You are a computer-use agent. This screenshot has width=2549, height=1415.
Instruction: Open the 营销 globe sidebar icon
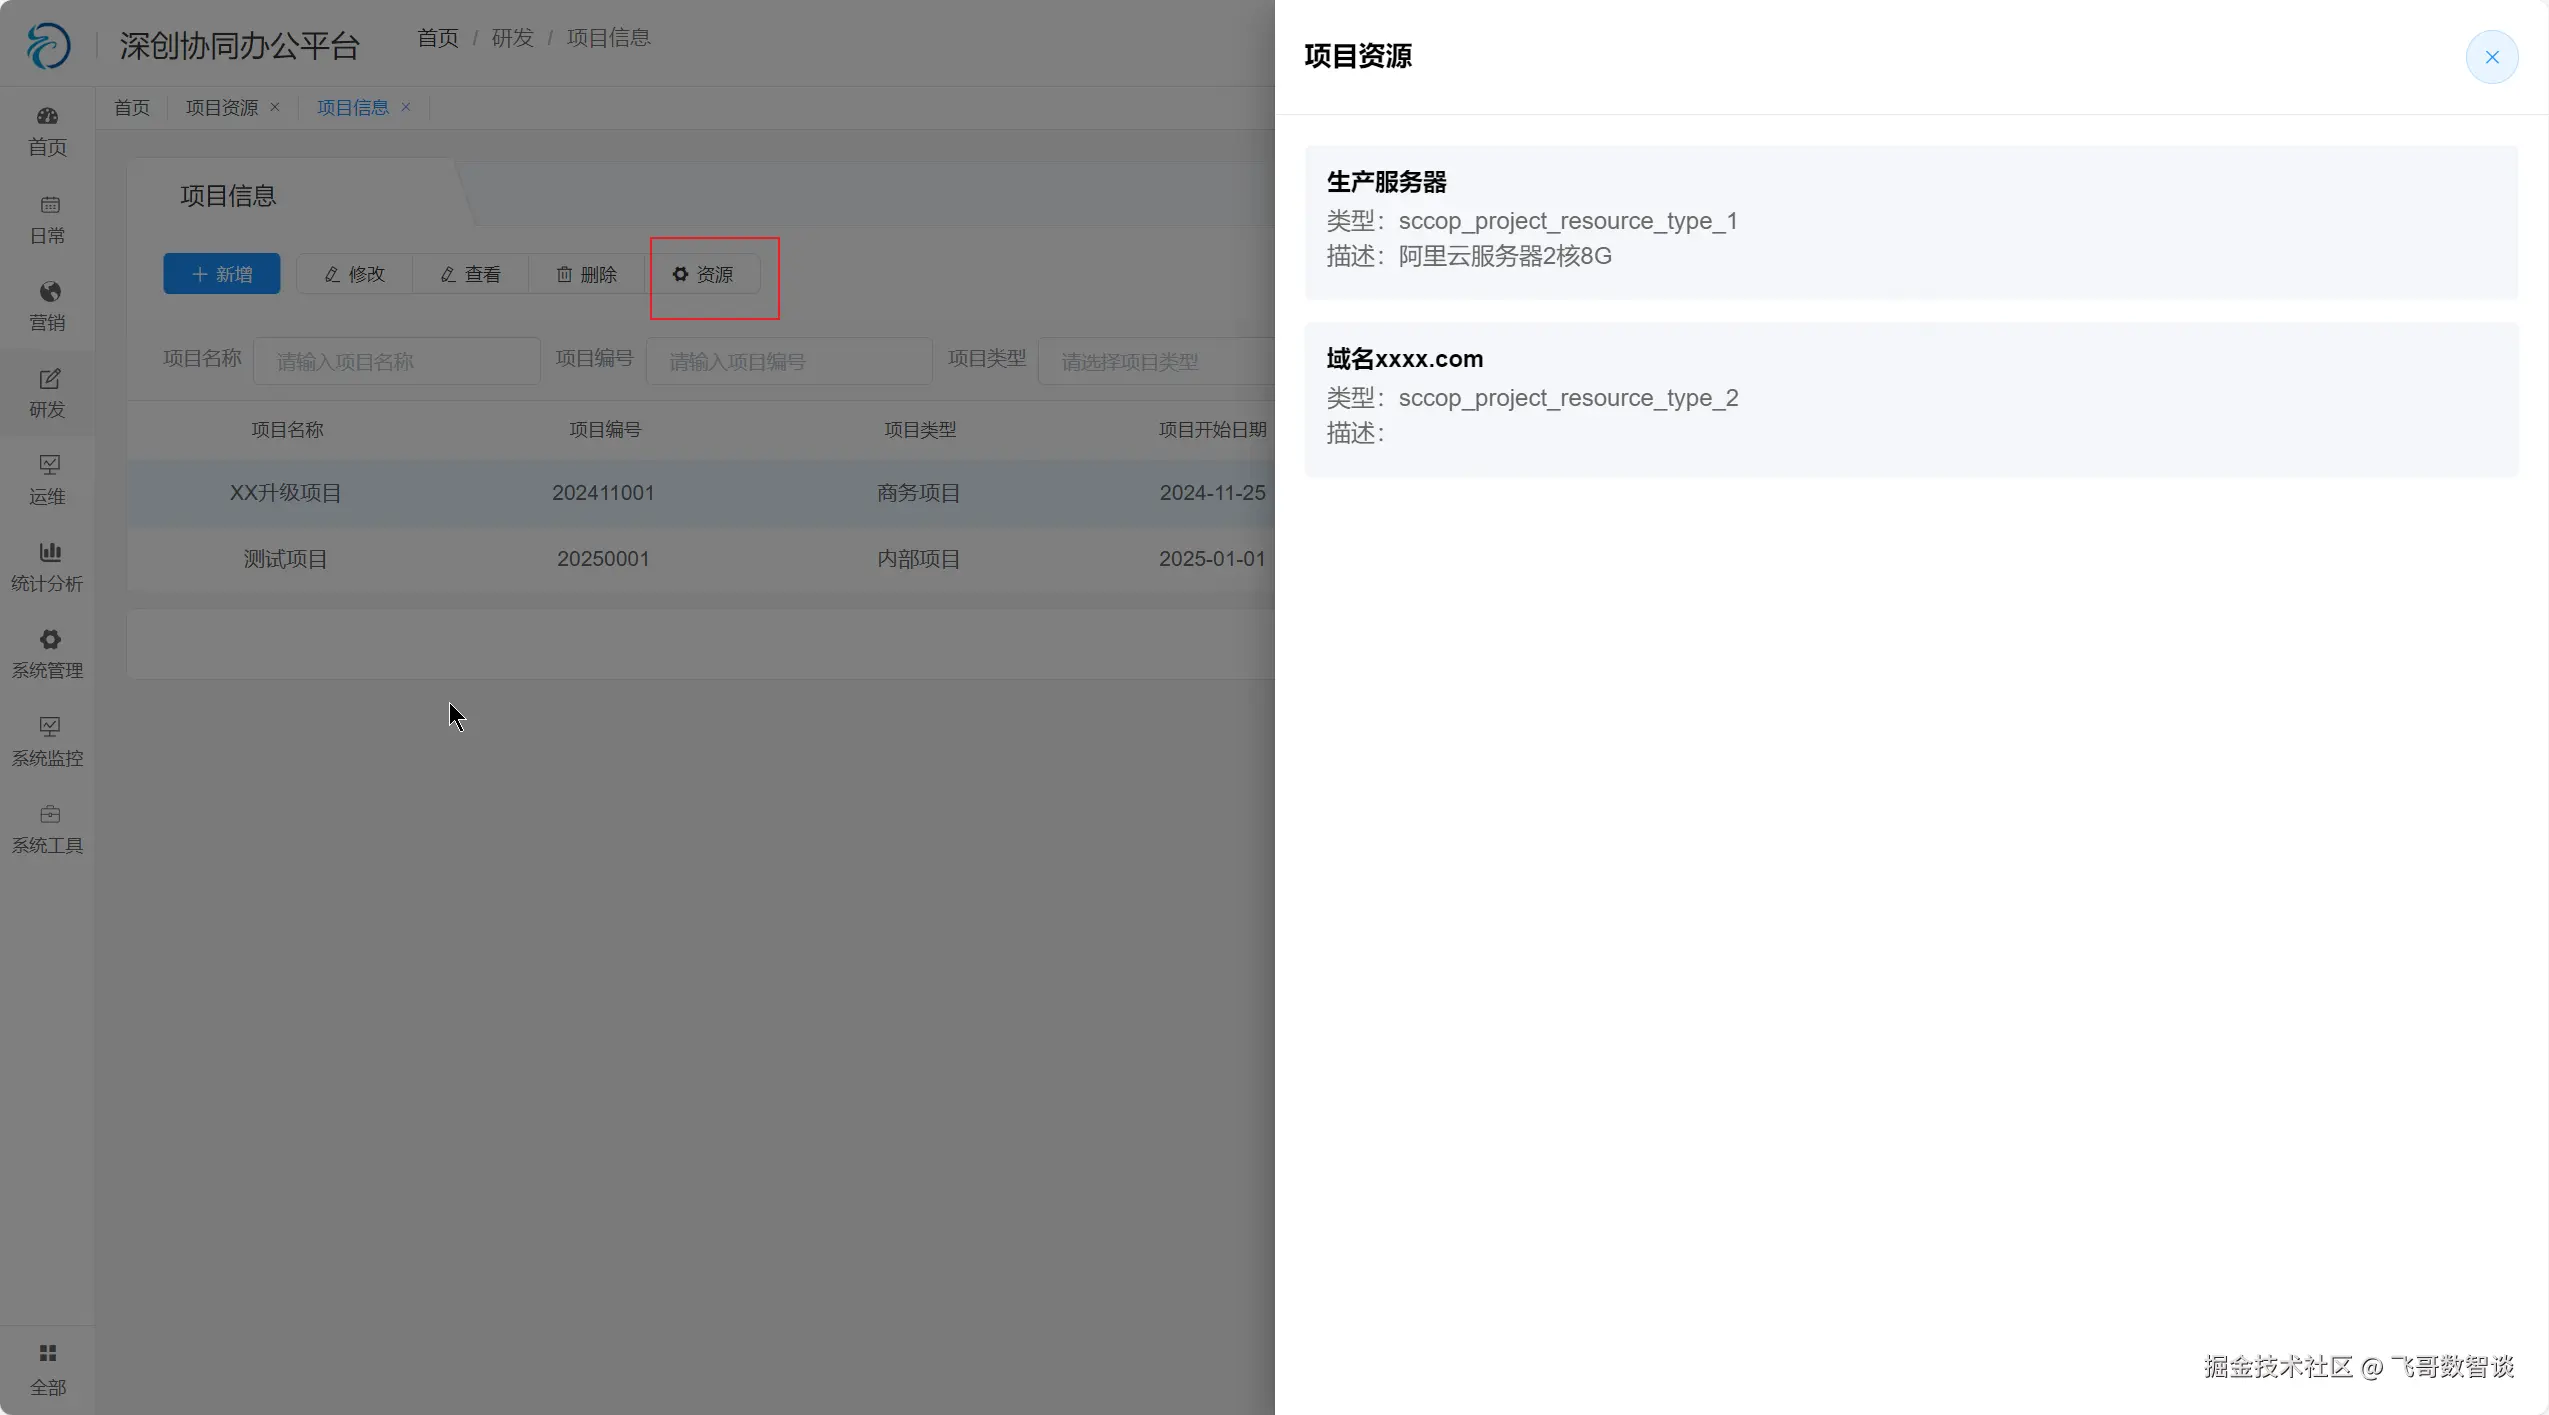coord(49,292)
